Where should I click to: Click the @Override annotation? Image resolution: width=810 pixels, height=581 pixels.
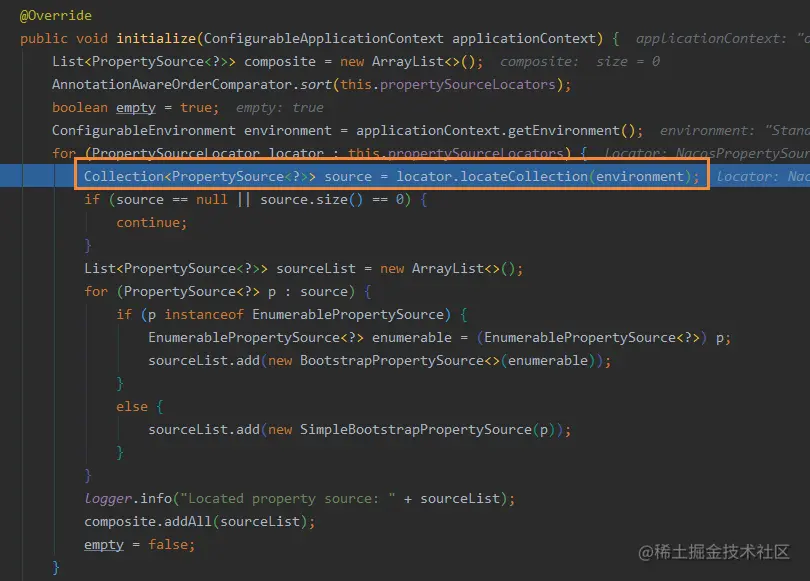pyautogui.click(x=56, y=15)
